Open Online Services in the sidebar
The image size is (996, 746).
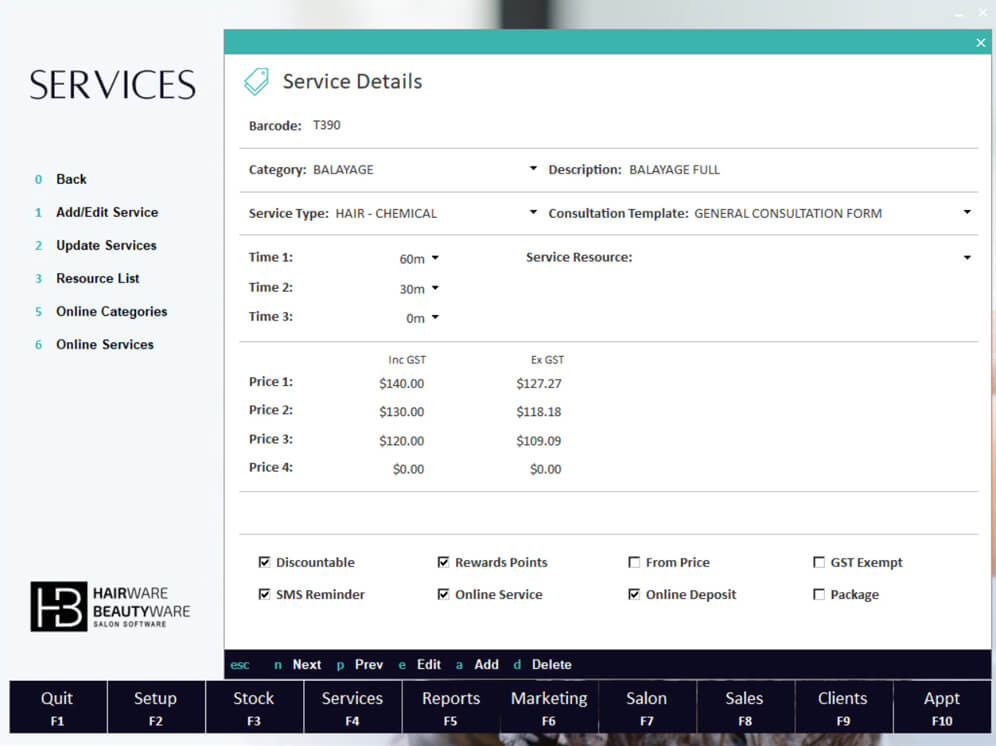(105, 344)
